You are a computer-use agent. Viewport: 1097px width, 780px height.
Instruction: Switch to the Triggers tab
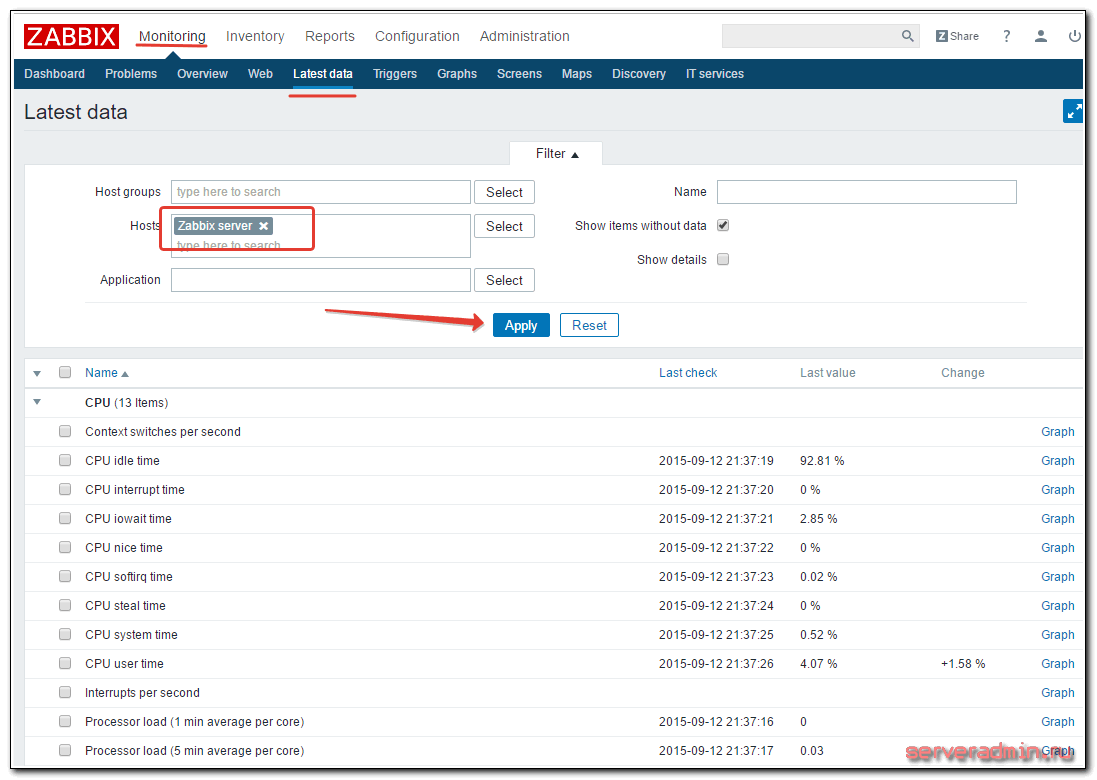[x=395, y=74]
